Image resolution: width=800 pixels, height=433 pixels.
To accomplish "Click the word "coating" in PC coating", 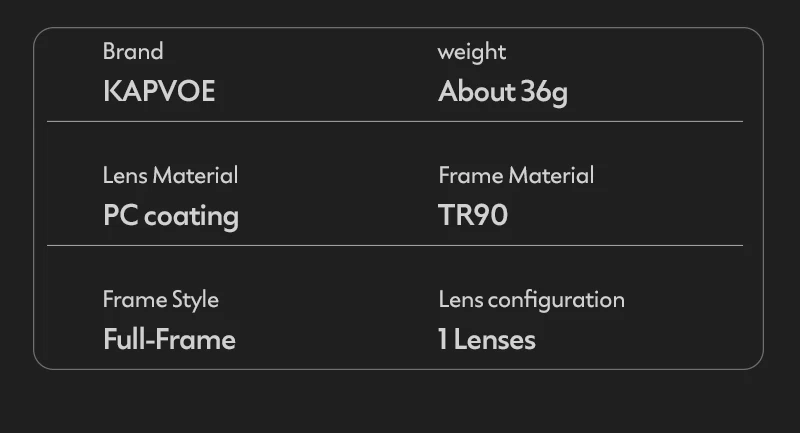I will click(x=191, y=216).
